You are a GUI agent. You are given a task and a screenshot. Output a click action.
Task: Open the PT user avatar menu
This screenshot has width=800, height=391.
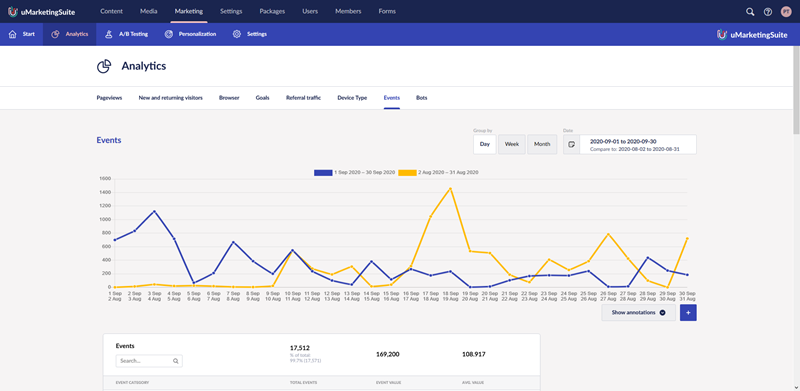tap(786, 11)
